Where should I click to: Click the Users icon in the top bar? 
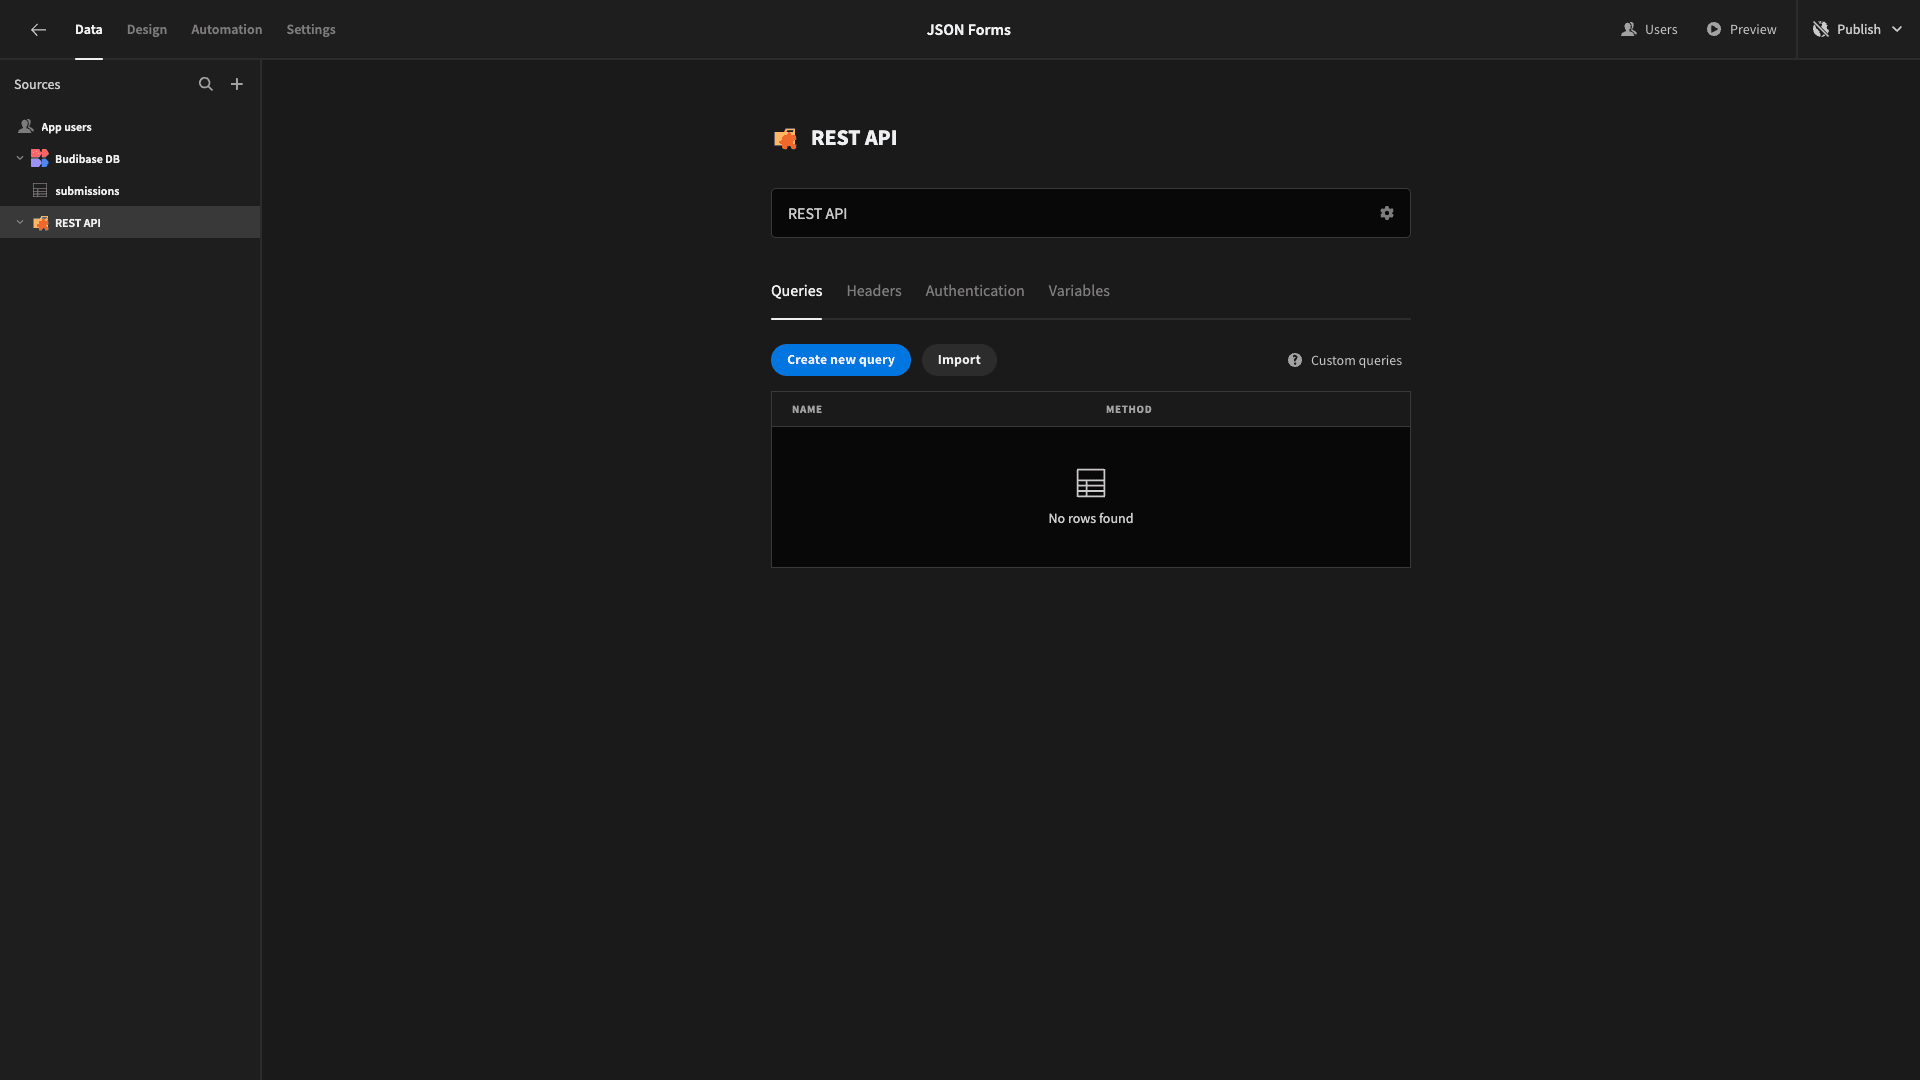coord(1628,29)
